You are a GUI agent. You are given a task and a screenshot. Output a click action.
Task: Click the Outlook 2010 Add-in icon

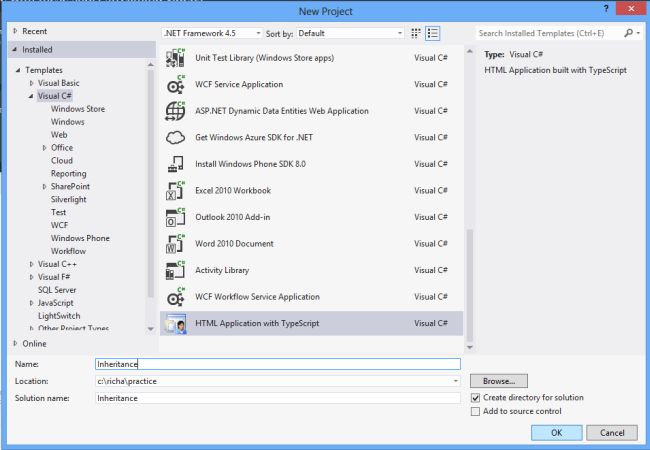click(x=175, y=217)
